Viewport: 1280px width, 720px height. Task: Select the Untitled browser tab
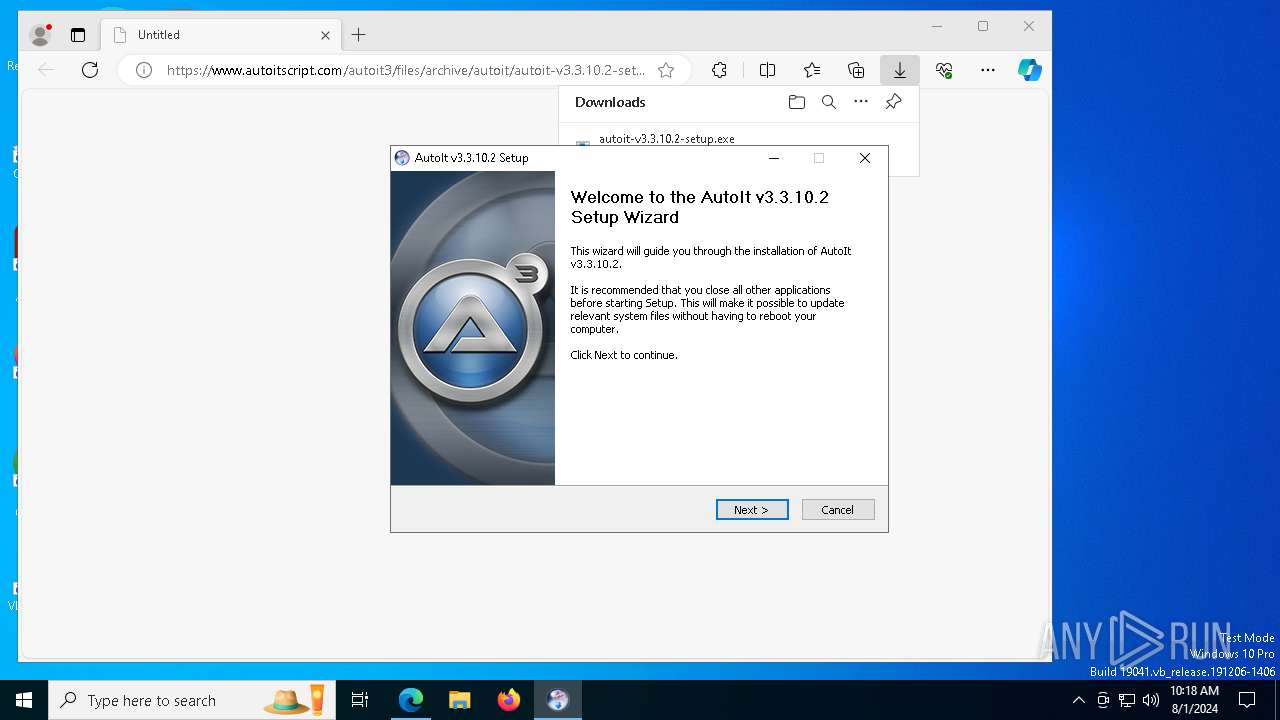coord(222,35)
